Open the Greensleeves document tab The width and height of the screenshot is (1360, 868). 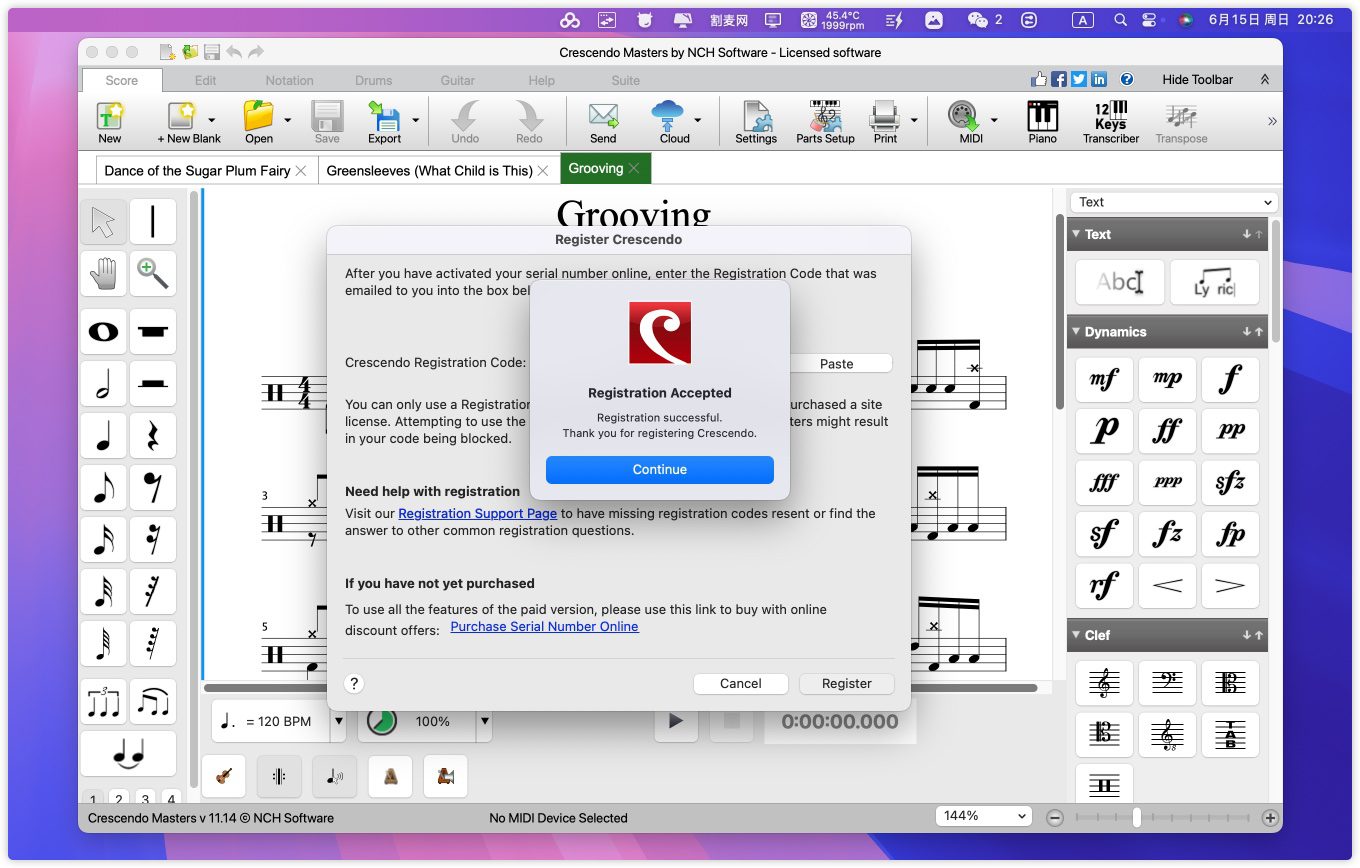click(x=429, y=170)
